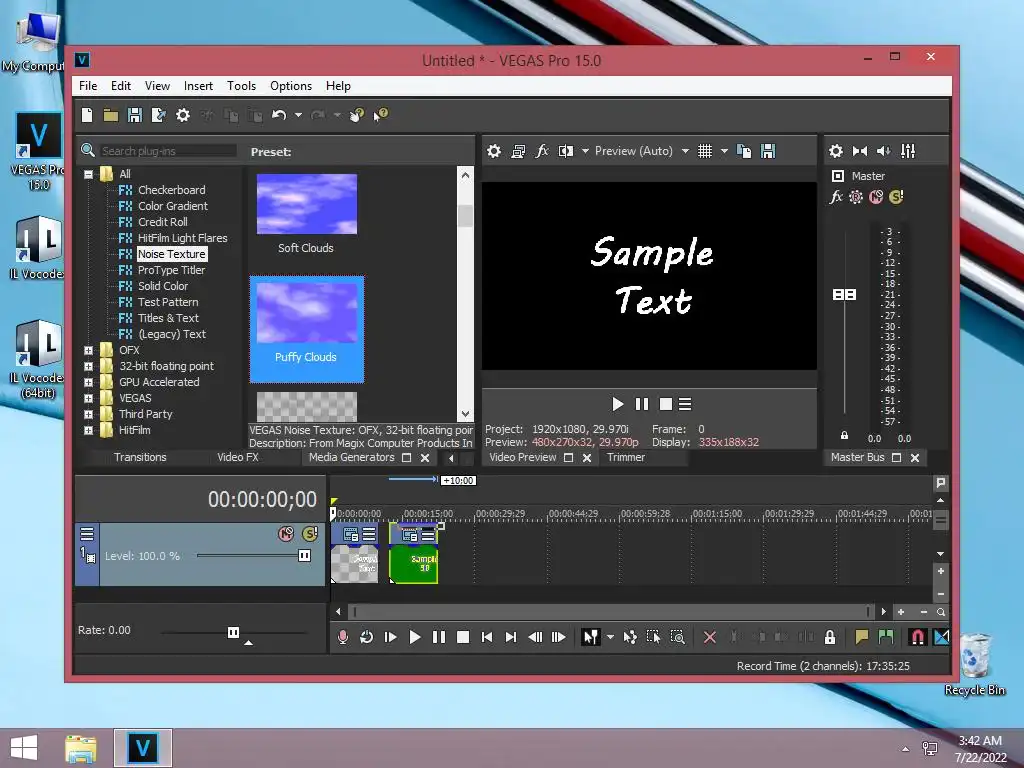This screenshot has height=768, width=1024.
Task: Toggle Loop Playback in transport
Action: (x=366, y=637)
